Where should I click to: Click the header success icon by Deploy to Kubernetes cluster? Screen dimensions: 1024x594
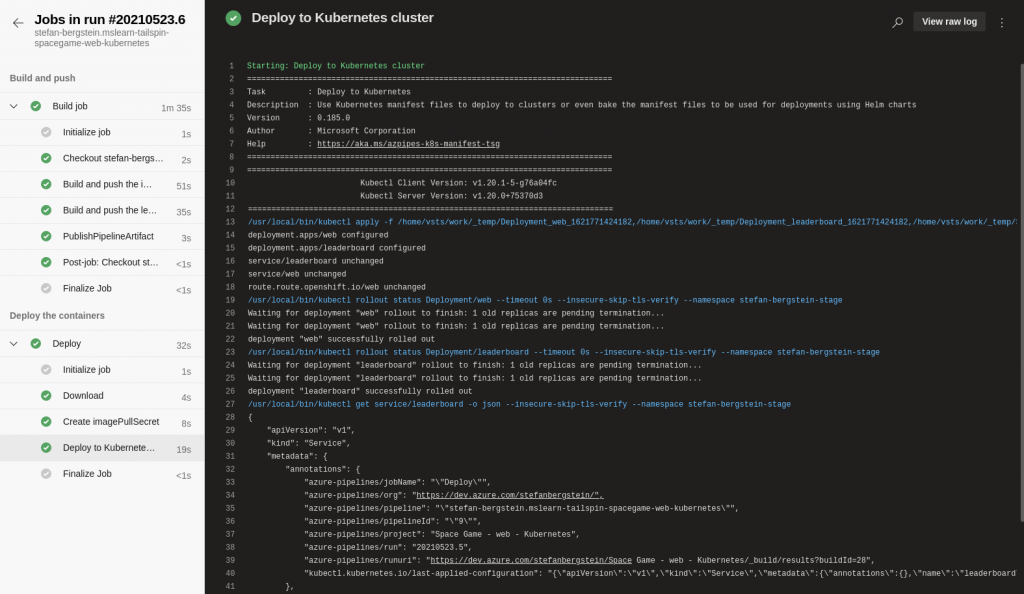233,18
